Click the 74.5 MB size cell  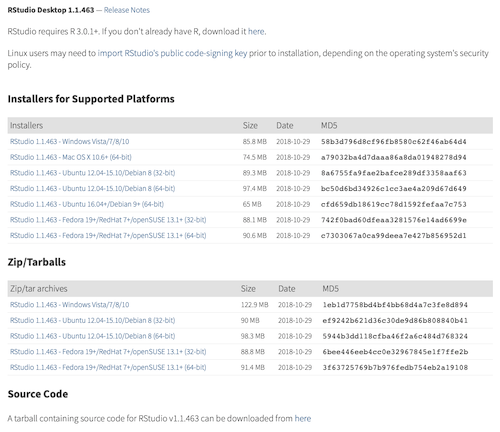255,157
